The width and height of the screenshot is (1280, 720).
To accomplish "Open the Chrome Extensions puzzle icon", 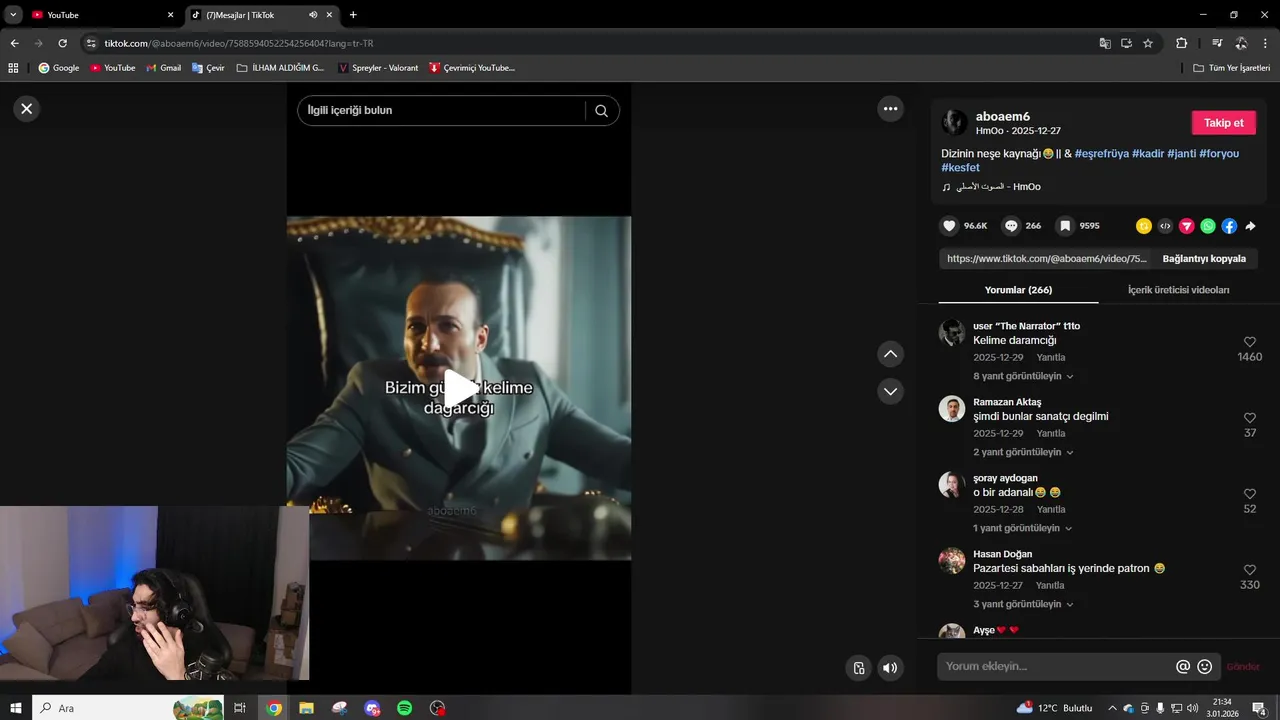I will (x=1181, y=44).
